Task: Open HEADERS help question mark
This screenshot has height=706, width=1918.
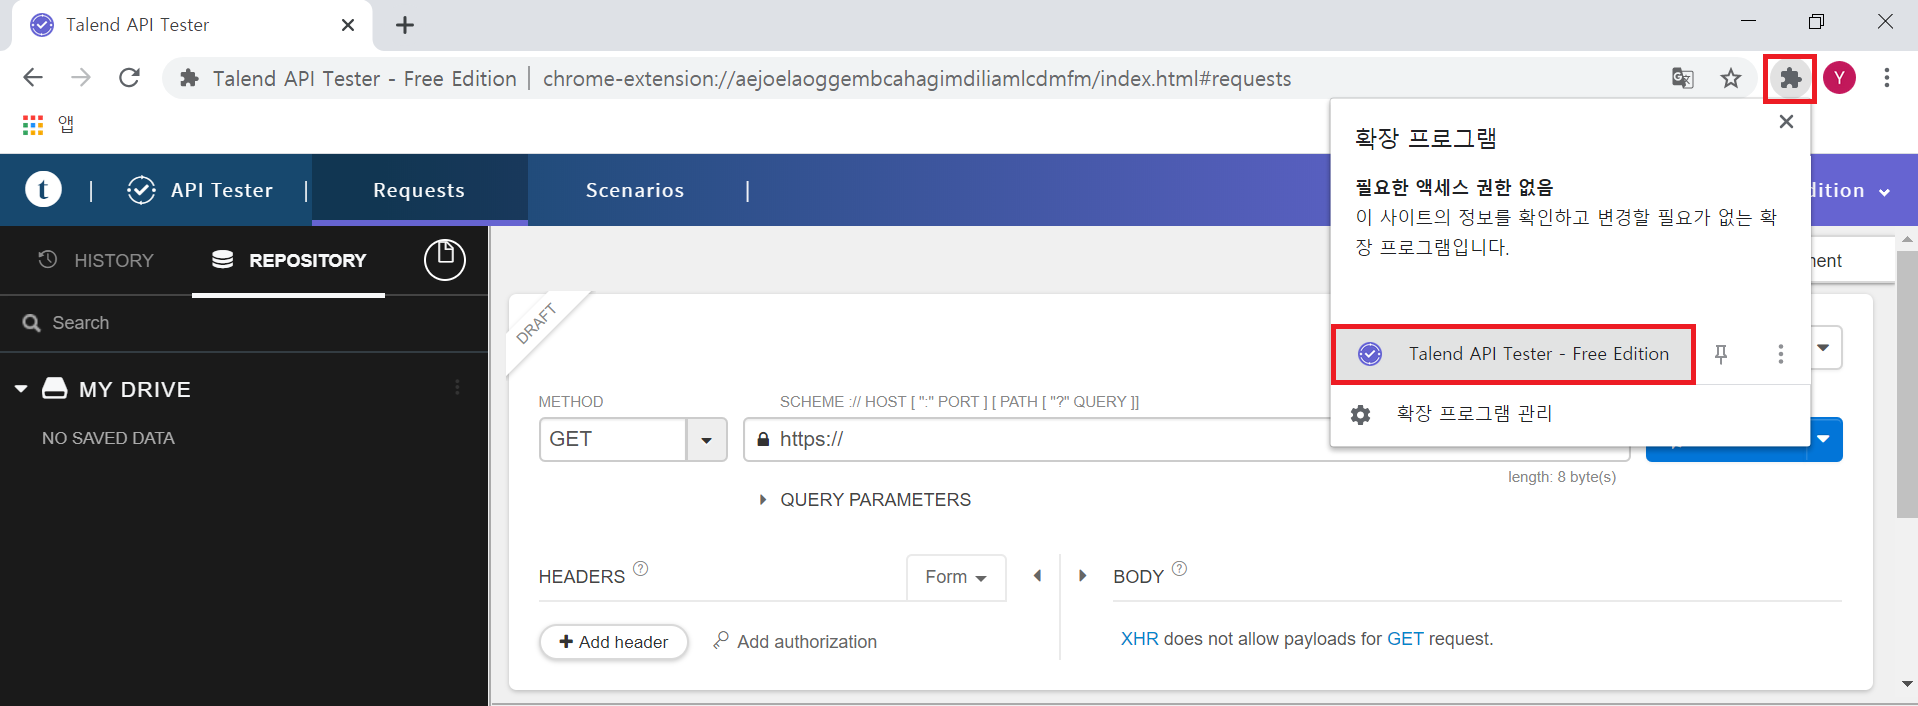Action: (x=641, y=568)
